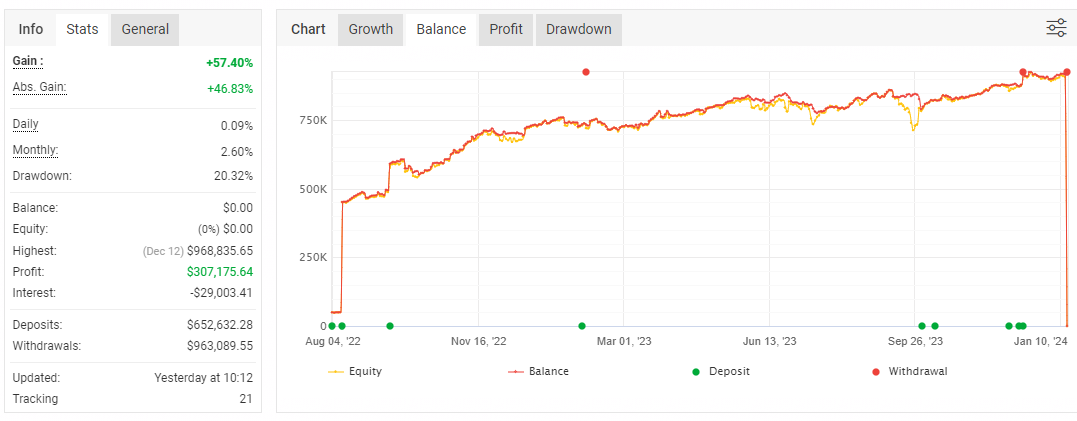Viewport: 1077px width, 421px height.
Task: Click the Abs. Gain label
Action: (x=40, y=87)
